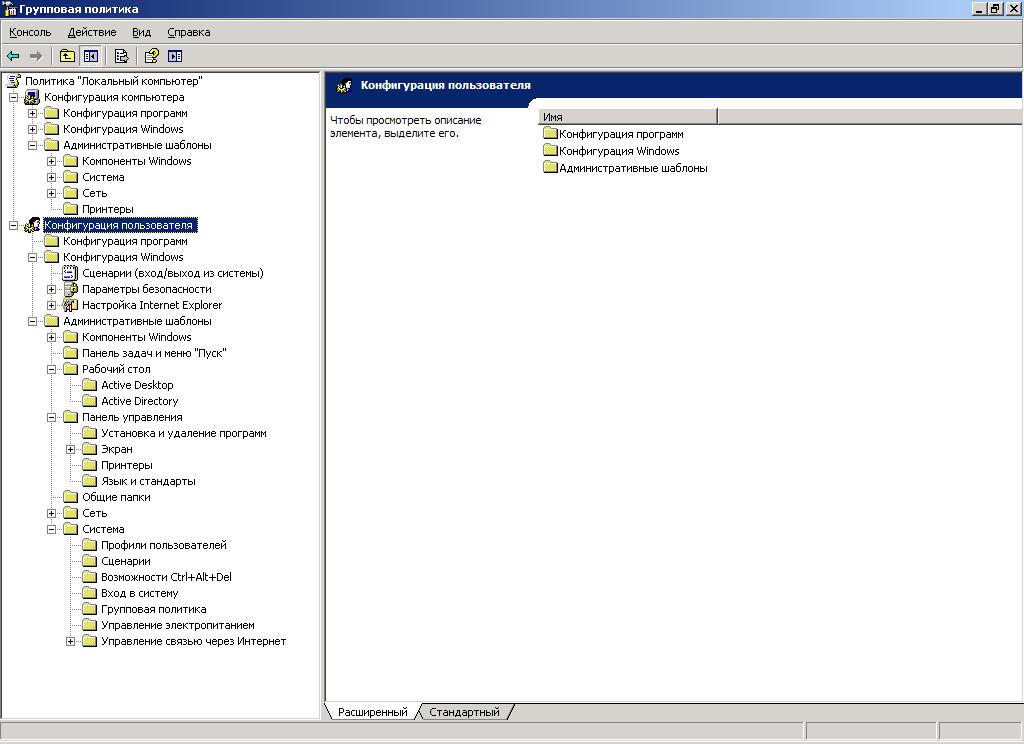Image resolution: width=1024 pixels, height=744 pixels.
Task: Collapse the expanded Система node
Action: 51,529
